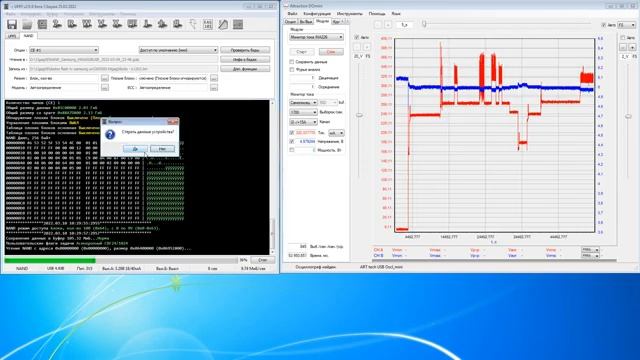Click the floppy disk save icon in UFPI toolbar
The height and width of the screenshot is (360, 640).
[x=12, y=24]
